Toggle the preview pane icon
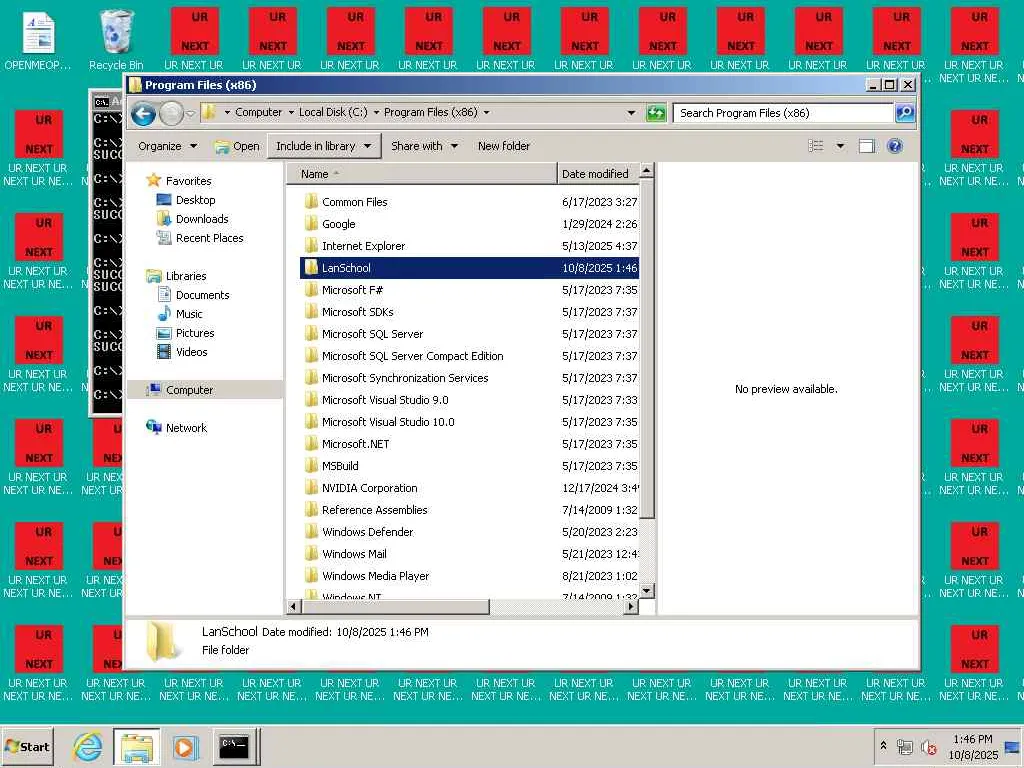The image size is (1024, 768). pos(867,146)
